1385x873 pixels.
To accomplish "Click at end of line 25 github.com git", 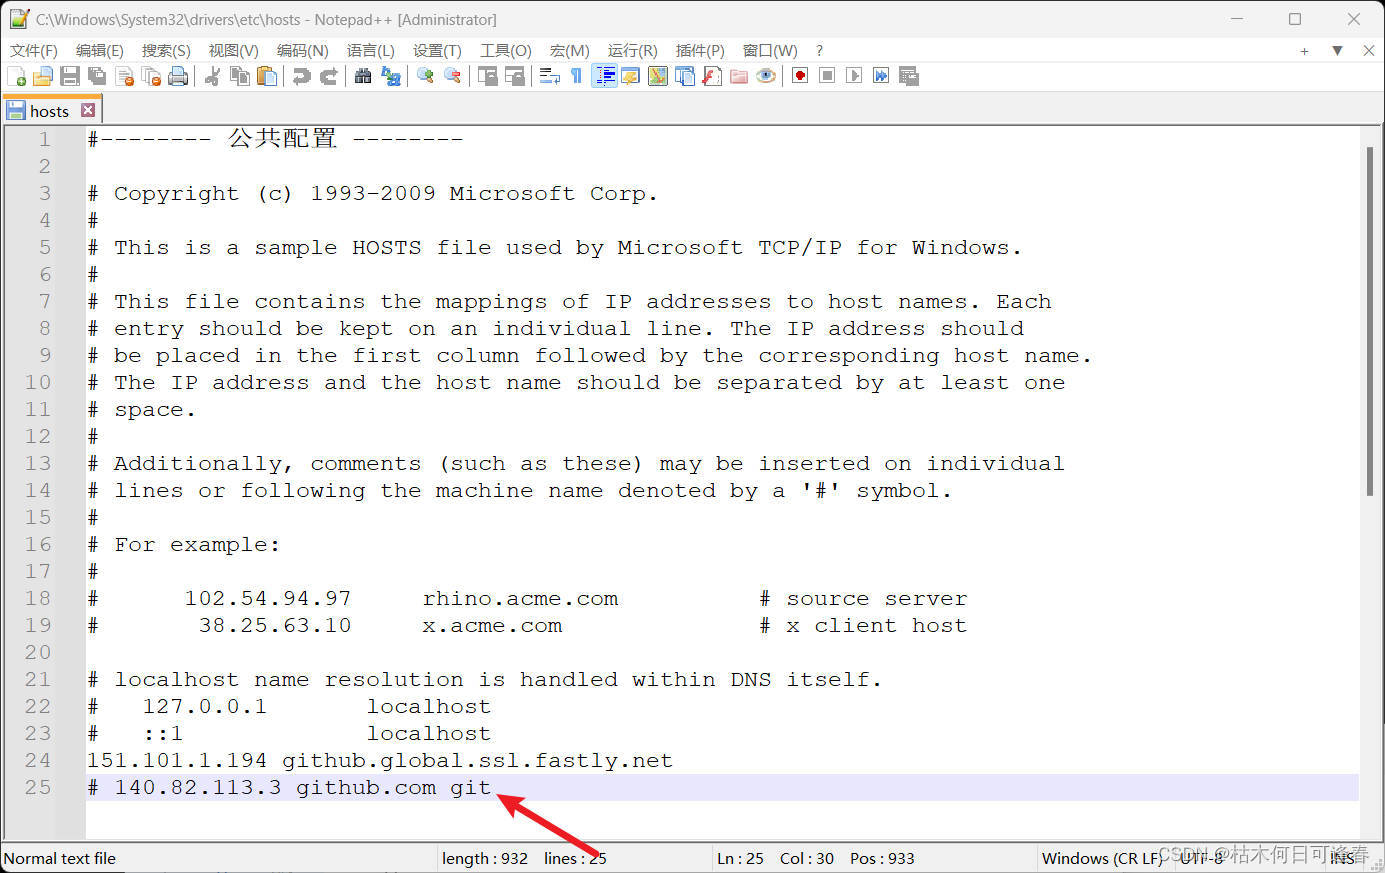I will click(x=493, y=787).
